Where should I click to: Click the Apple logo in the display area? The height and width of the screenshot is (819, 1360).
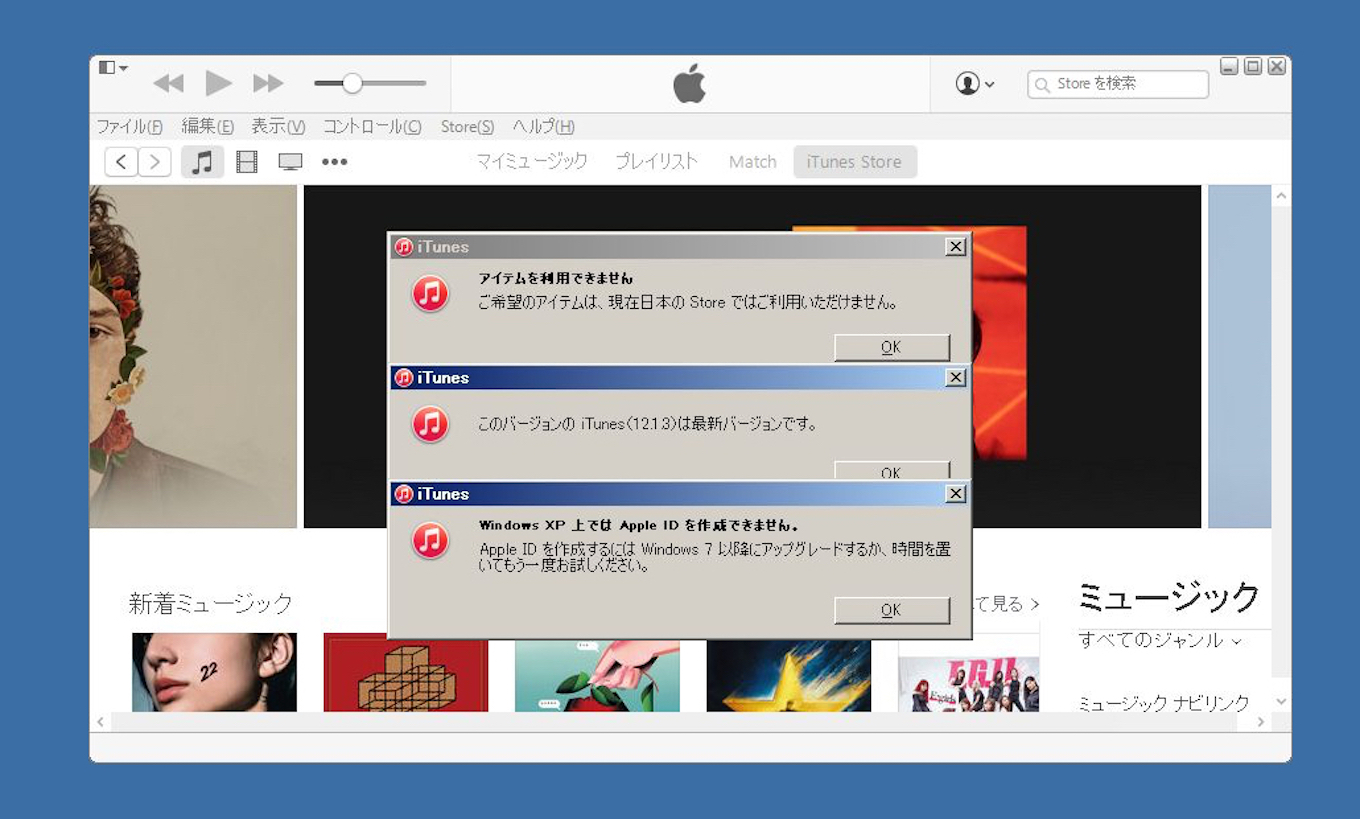pyautogui.click(x=689, y=83)
